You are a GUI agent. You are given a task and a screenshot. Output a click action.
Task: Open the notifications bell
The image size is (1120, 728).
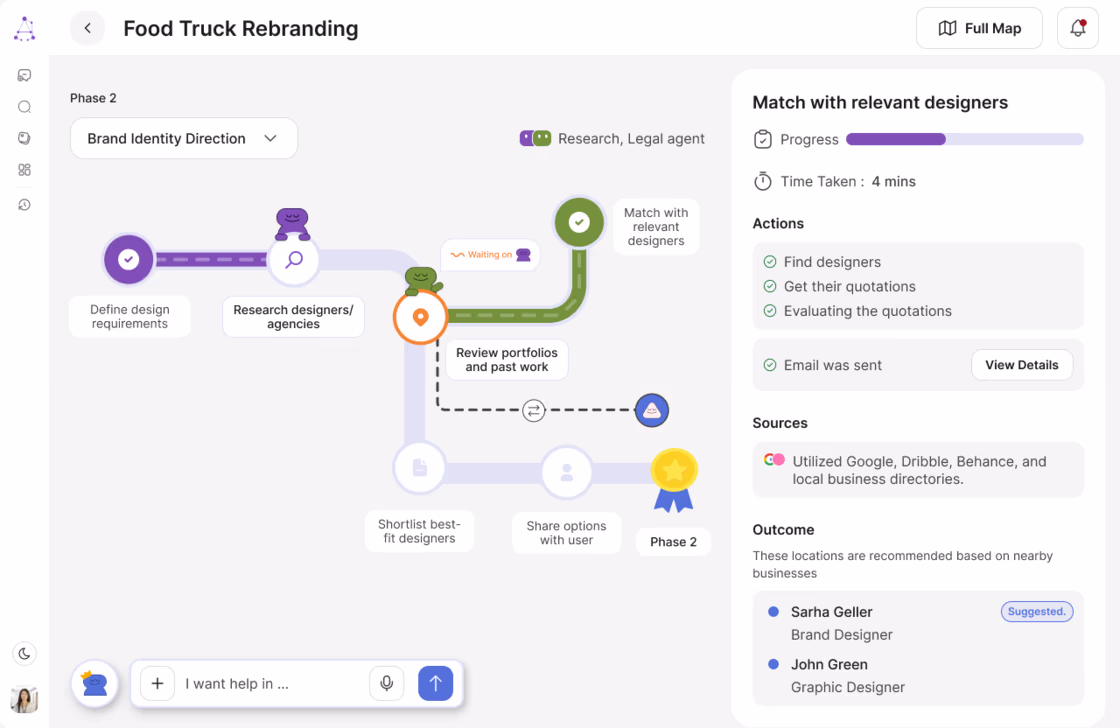(x=1077, y=28)
